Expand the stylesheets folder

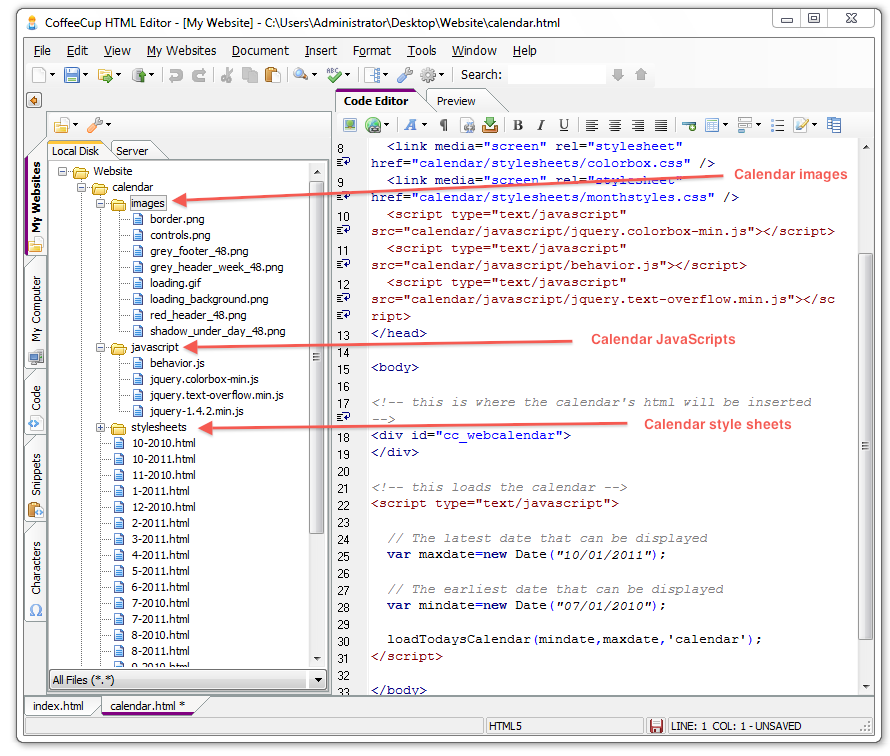point(101,428)
